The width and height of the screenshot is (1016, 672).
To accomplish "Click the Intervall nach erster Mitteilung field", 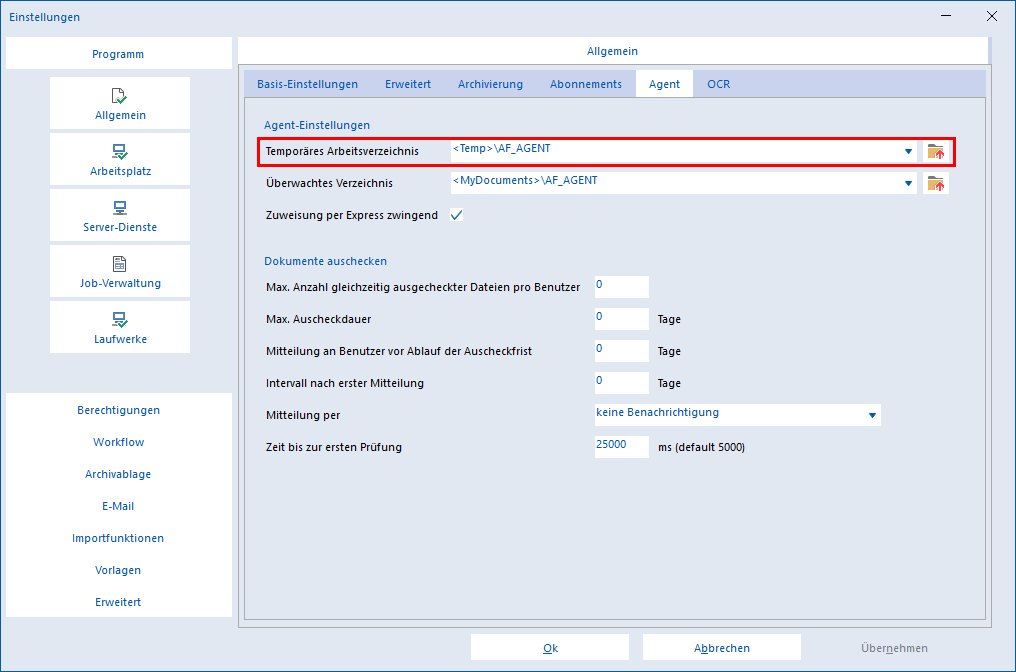I will pos(621,382).
